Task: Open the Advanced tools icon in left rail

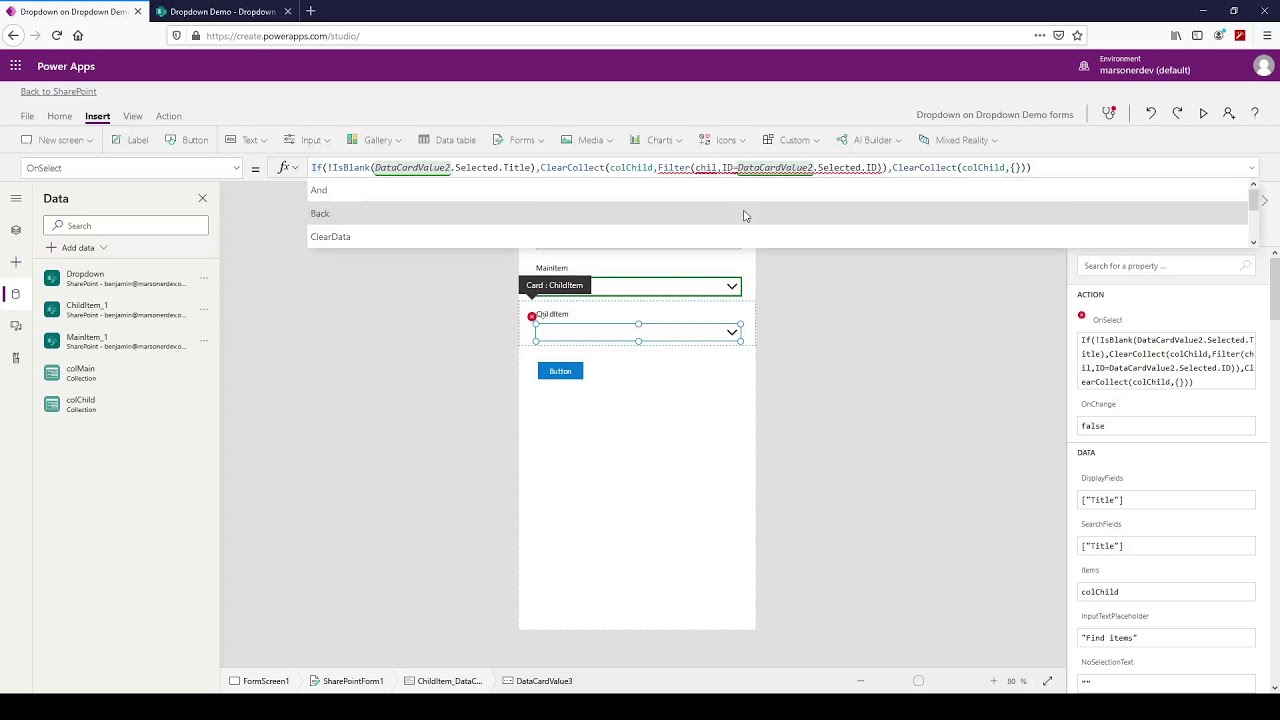Action: [x=16, y=358]
